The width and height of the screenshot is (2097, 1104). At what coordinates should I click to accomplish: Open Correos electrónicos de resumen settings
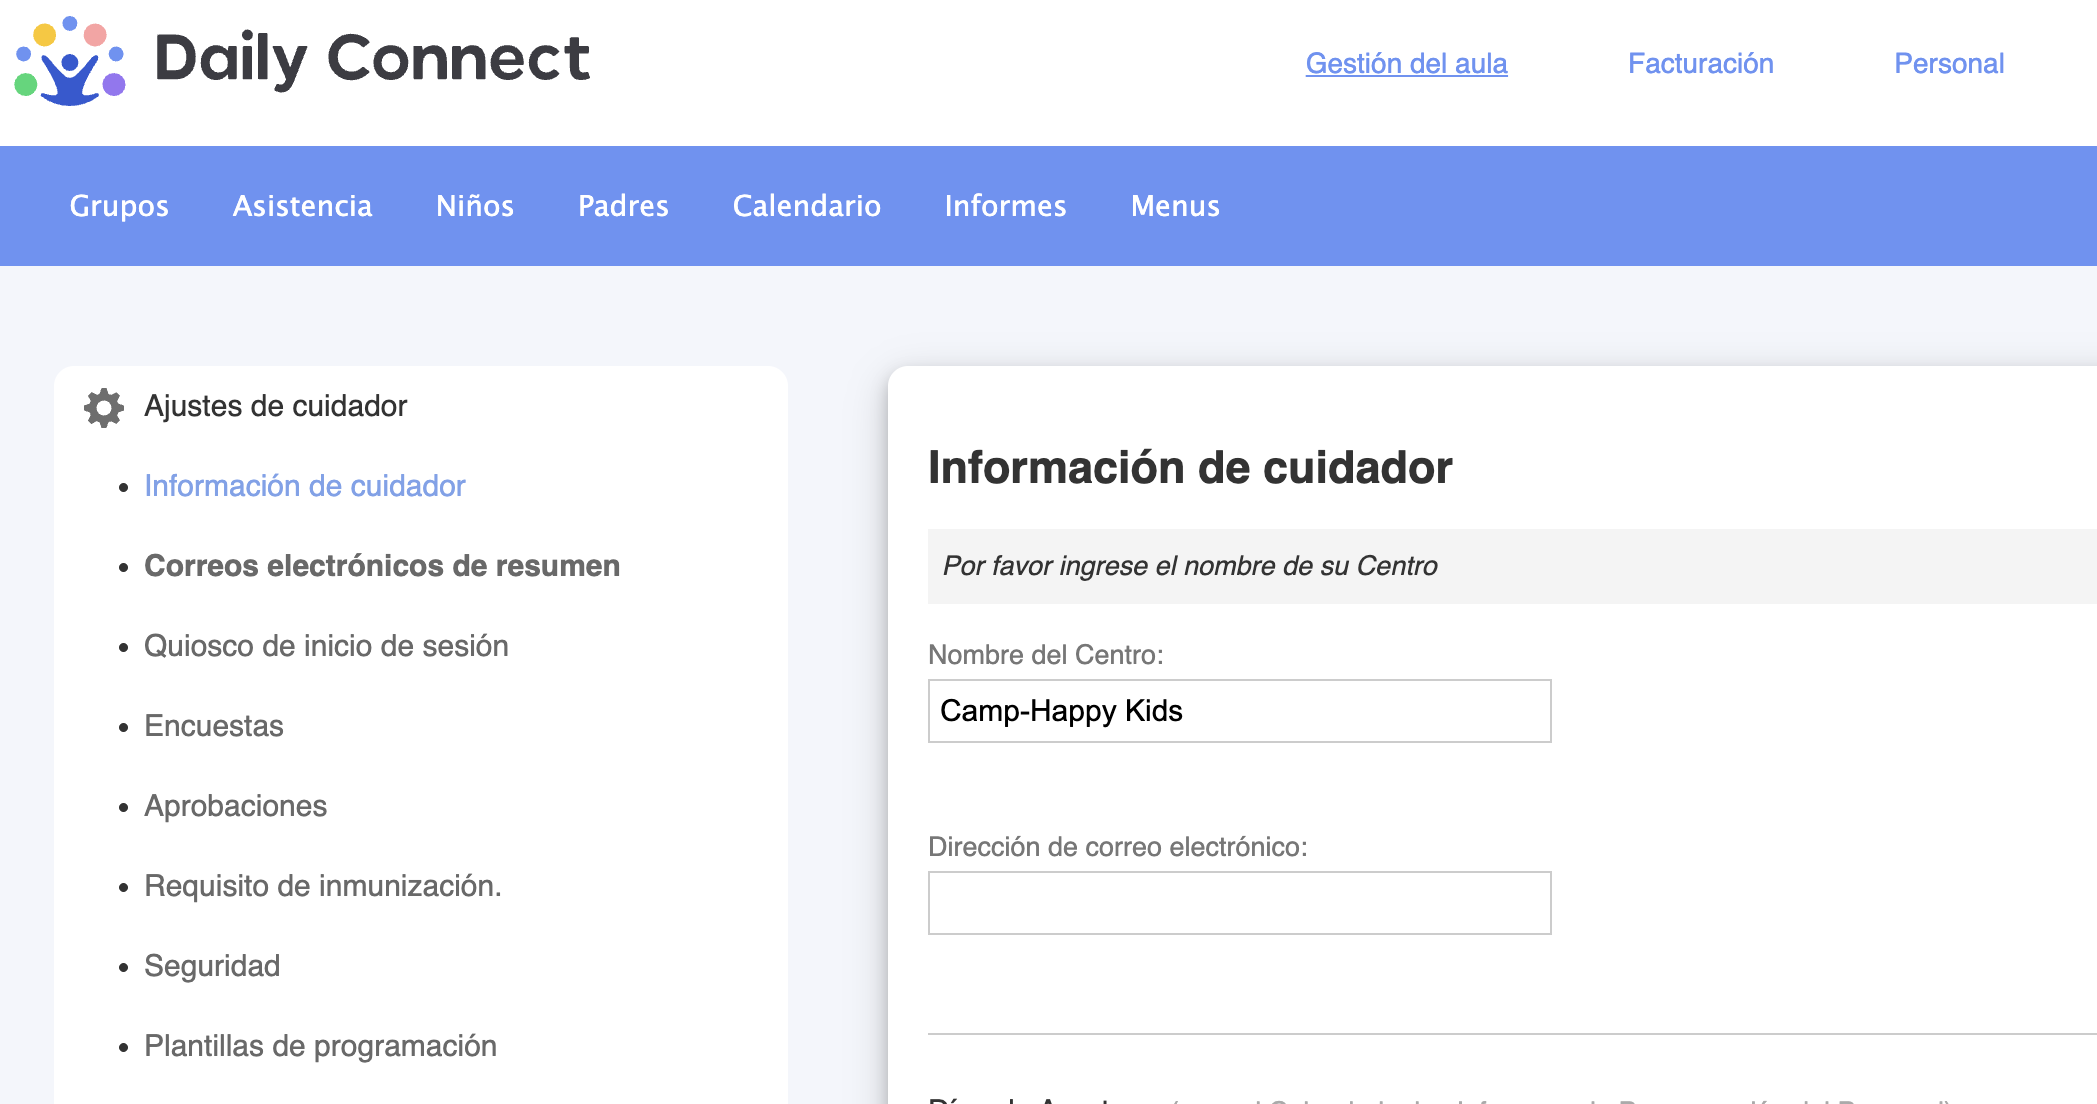pyautogui.click(x=382, y=566)
